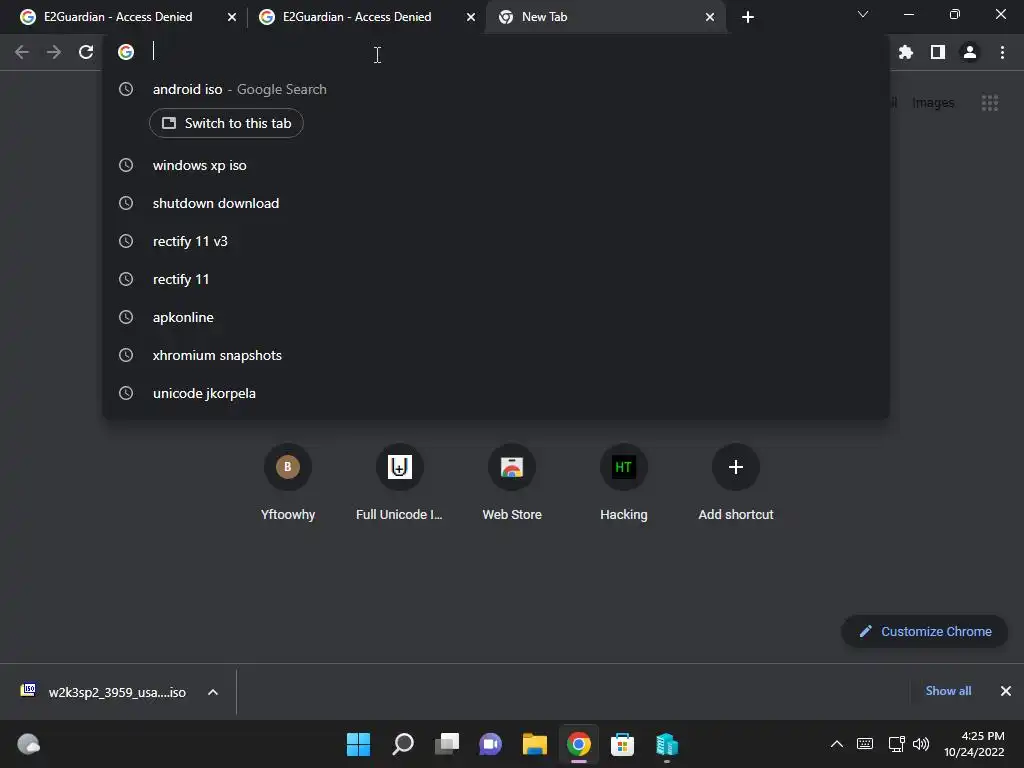Click Switch to this tab button

(226, 123)
